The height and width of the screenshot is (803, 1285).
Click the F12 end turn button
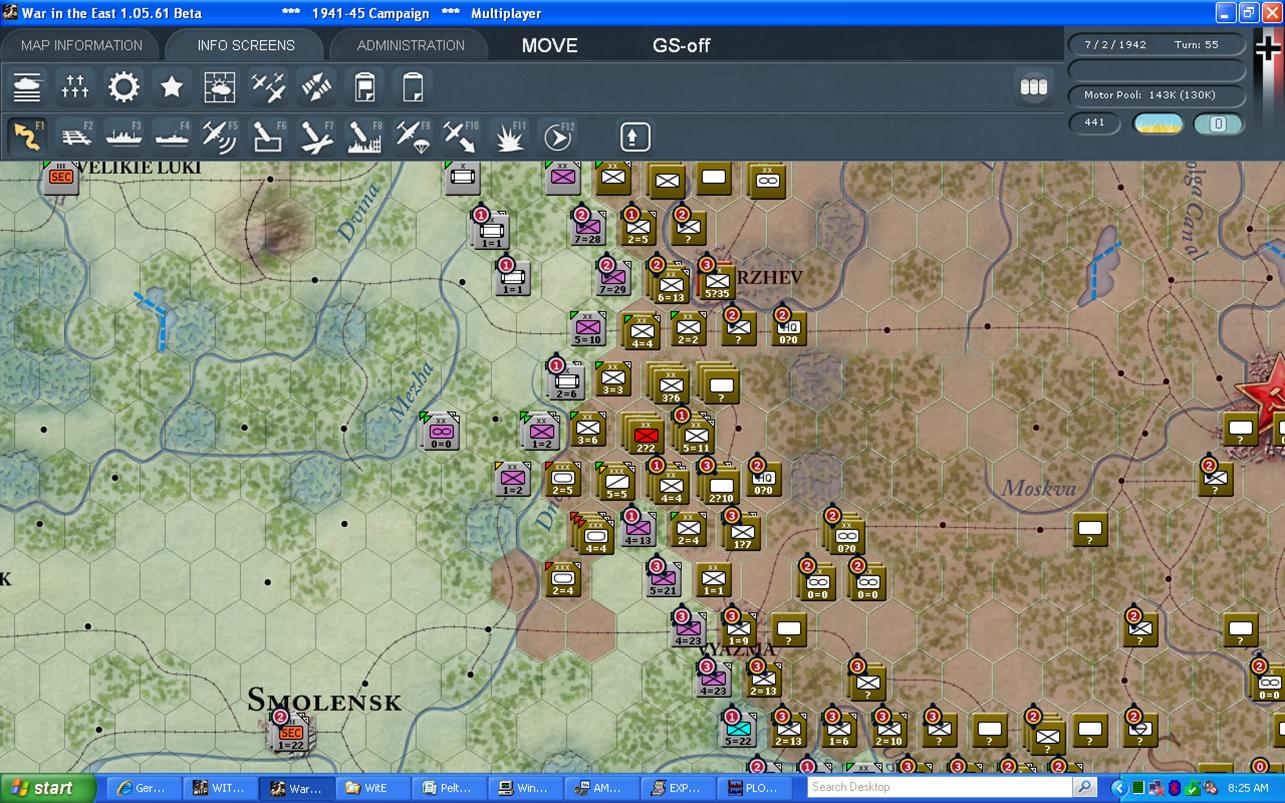click(x=557, y=136)
